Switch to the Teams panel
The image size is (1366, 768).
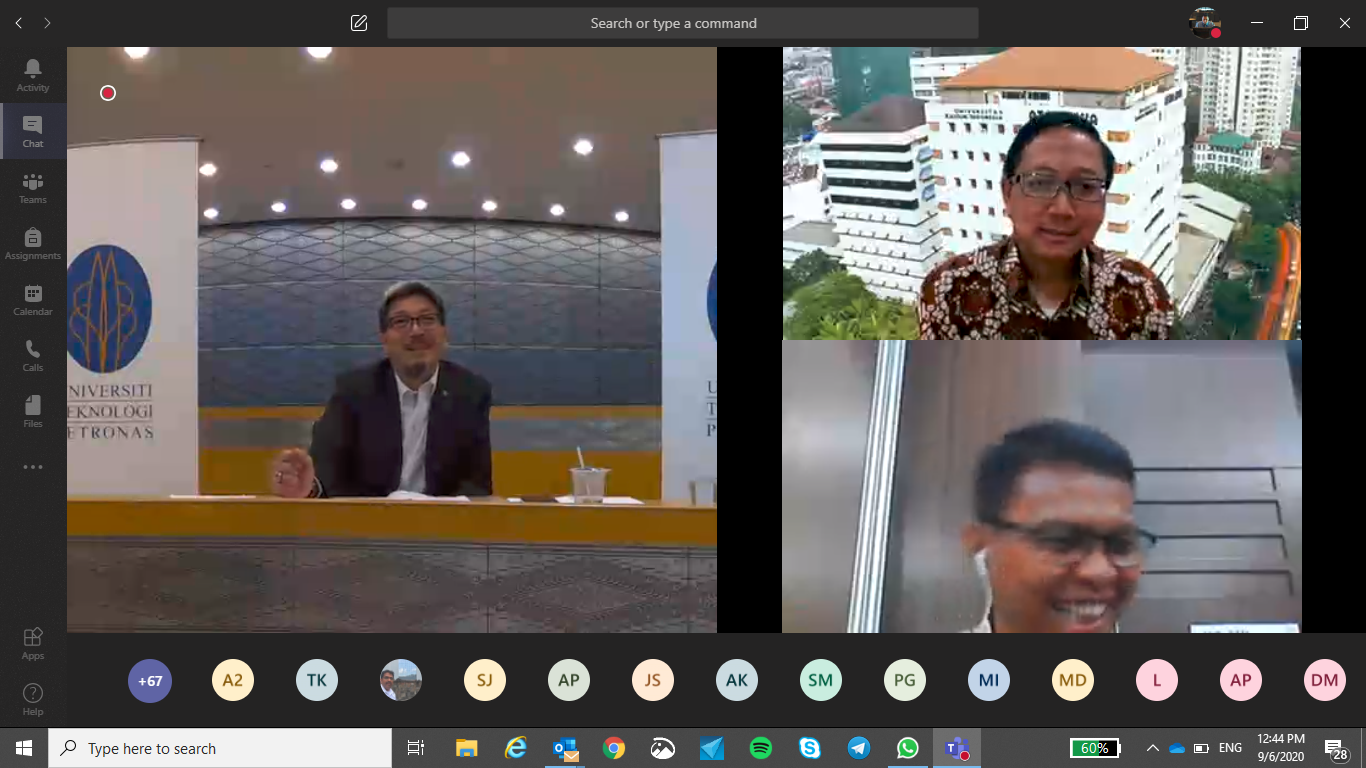coord(32,187)
